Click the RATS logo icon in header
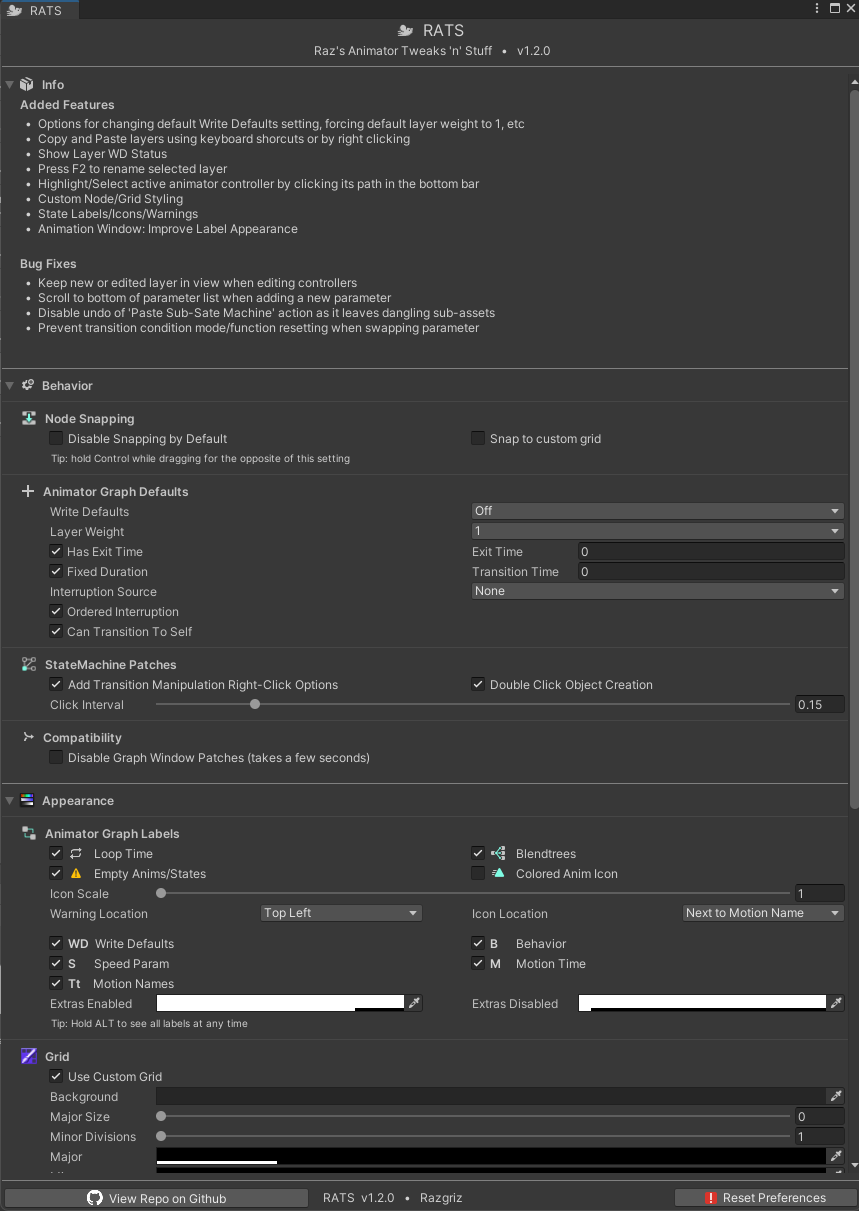The height and width of the screenshot is (1211, 859). (x=406, y=30)
